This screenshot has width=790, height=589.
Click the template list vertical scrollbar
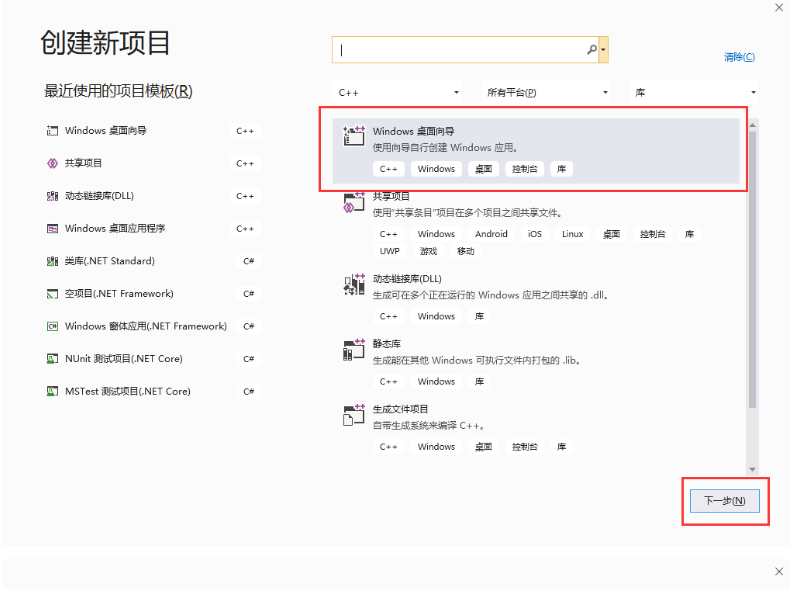click(752, 270)
